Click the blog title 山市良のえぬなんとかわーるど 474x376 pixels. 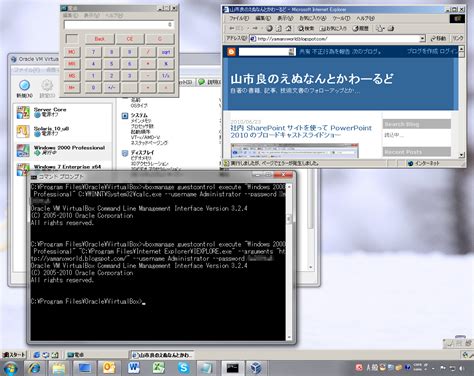point(312,79)
